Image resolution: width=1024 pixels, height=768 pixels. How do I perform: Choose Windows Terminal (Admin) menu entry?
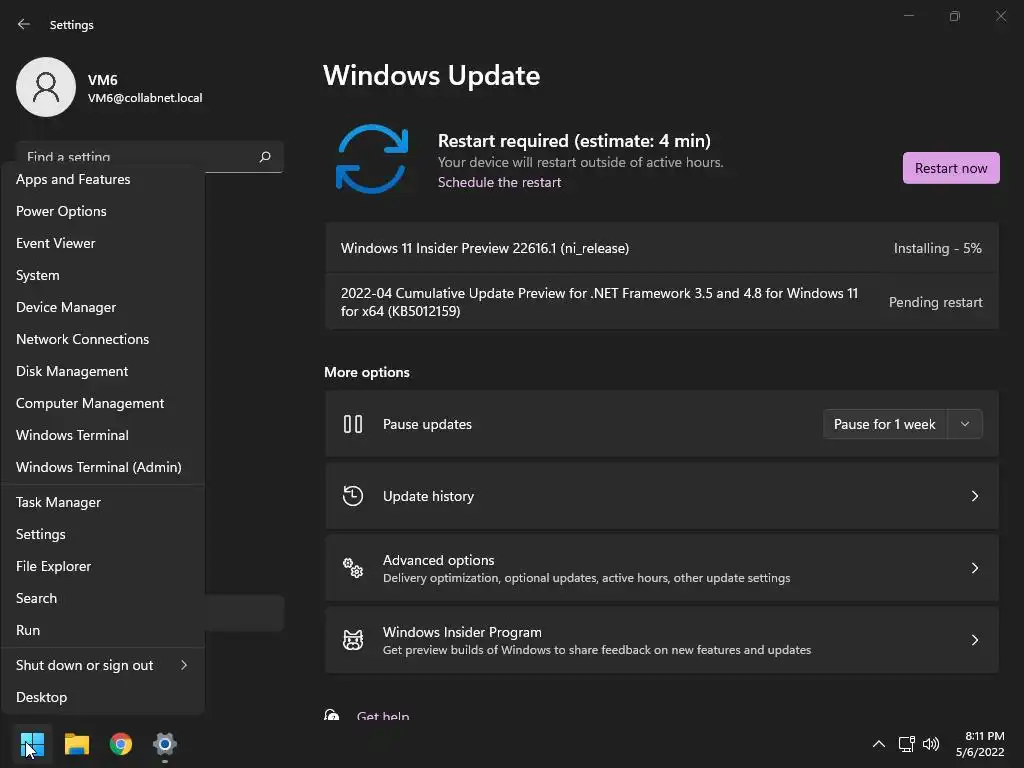click(x=98, y=467)
